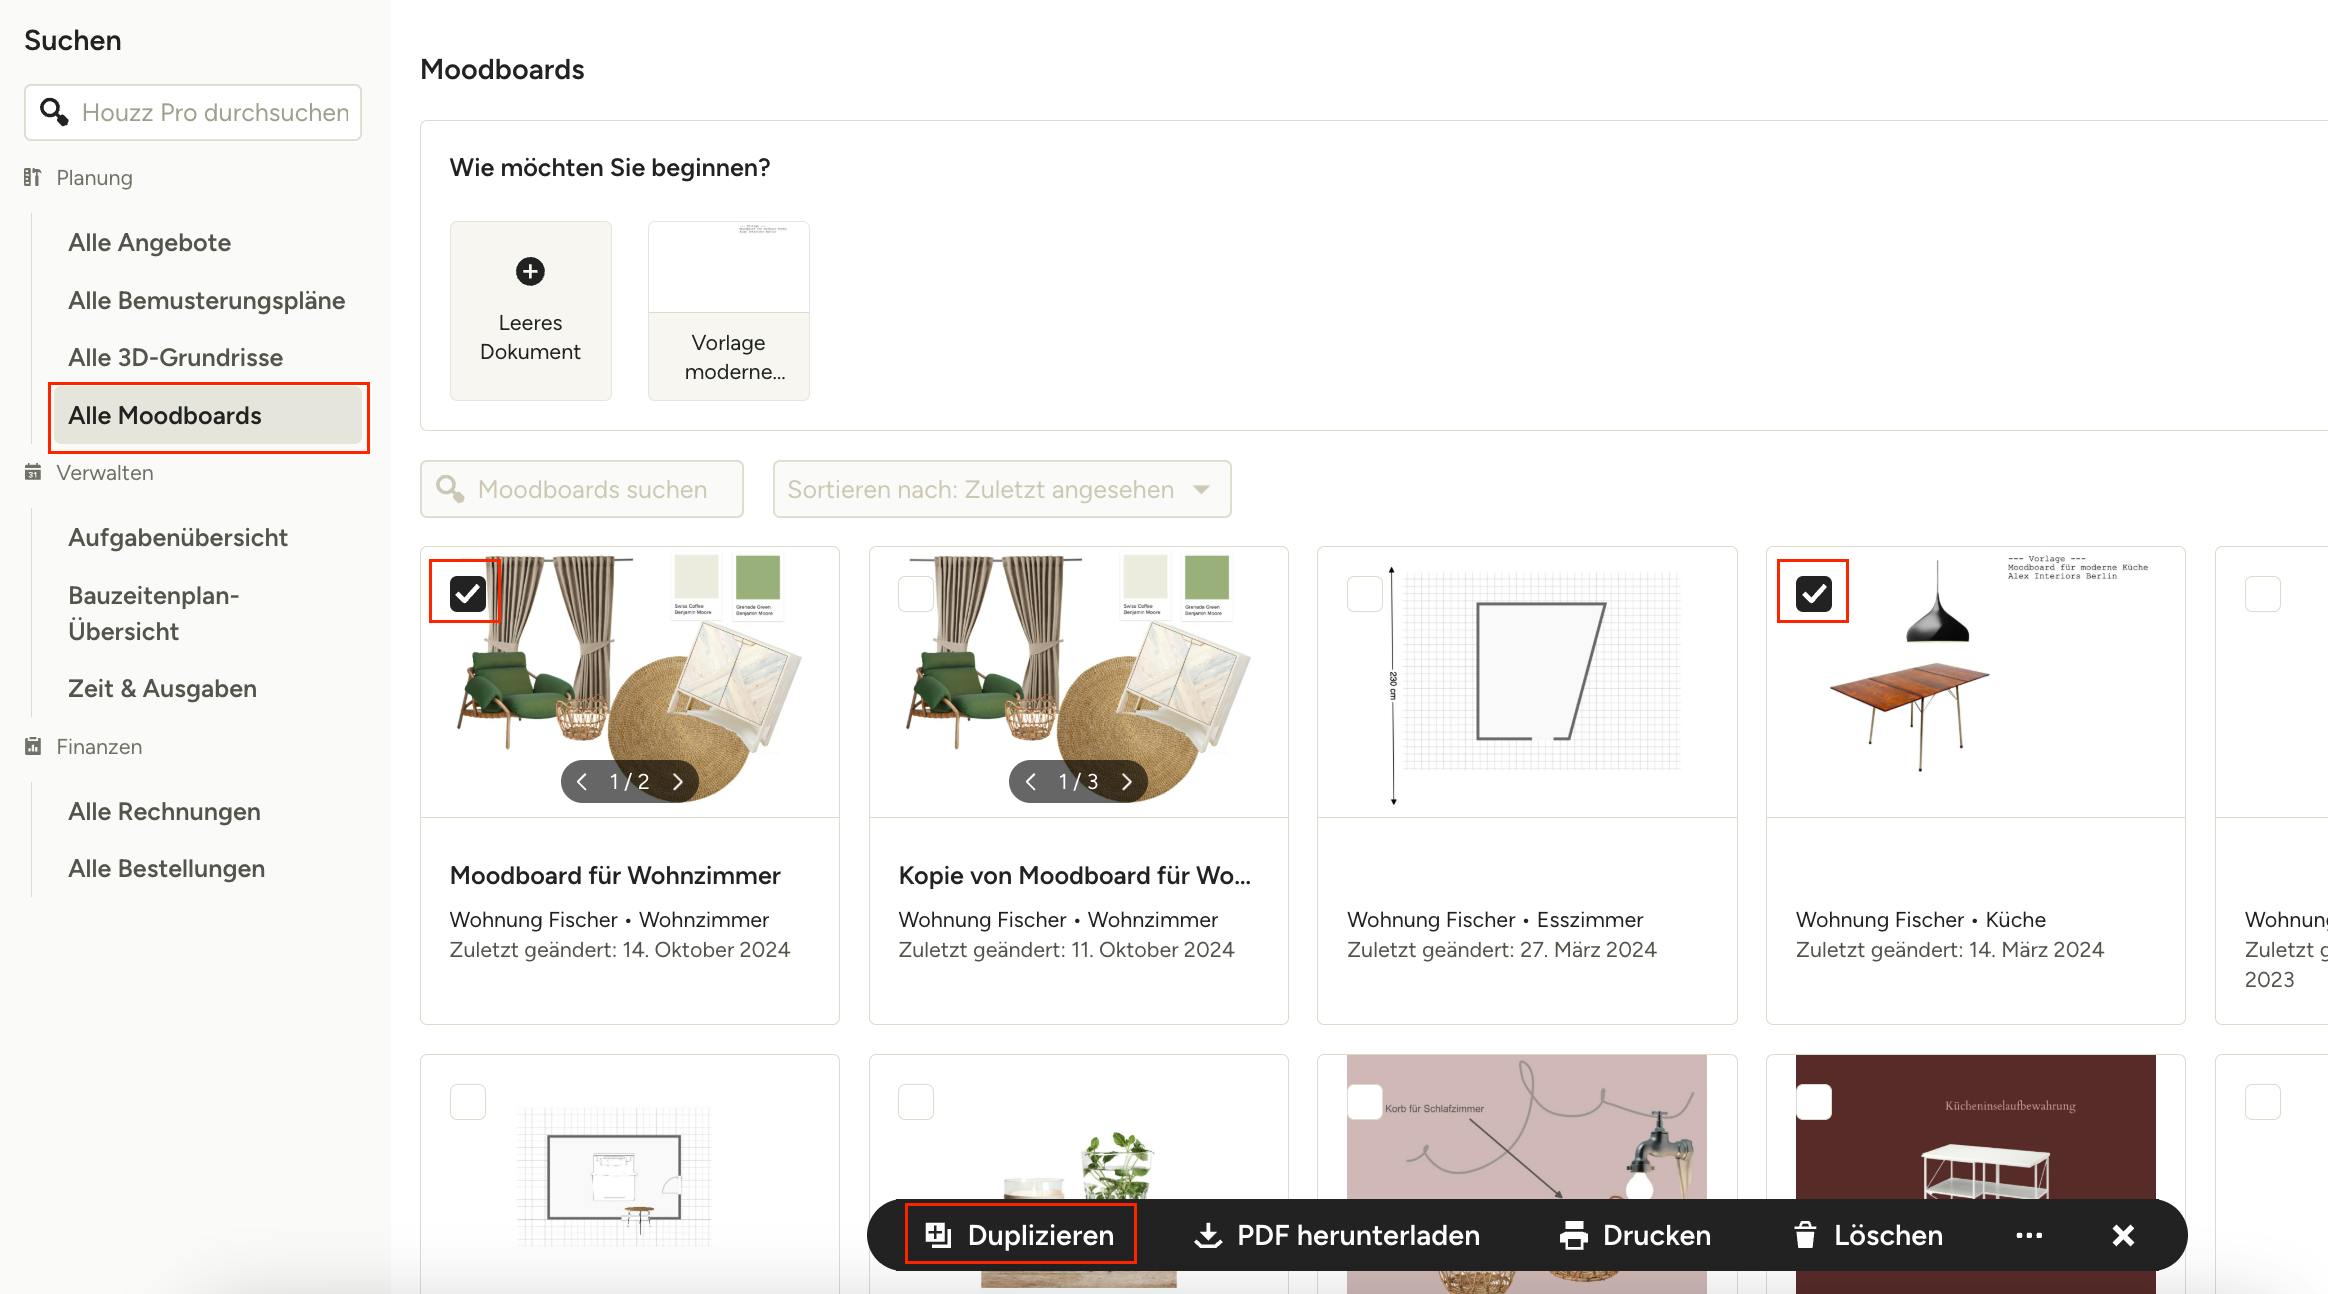
Task: Open the Sortieren nach dropdown
Action: click(x=1001, y=489)
